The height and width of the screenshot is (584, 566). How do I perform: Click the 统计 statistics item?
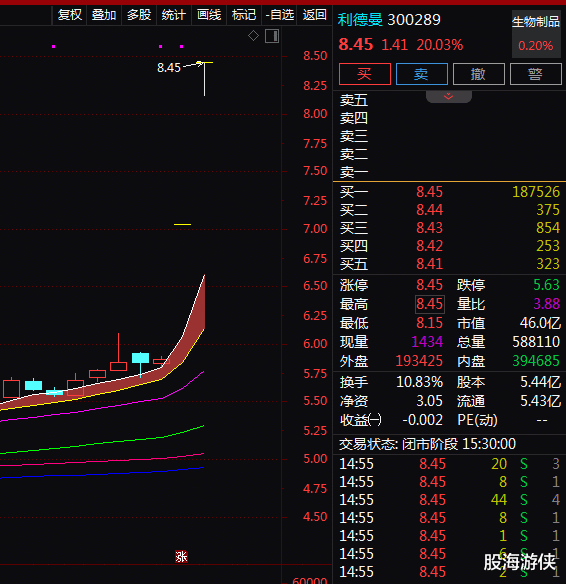click(x=174, y=15)
